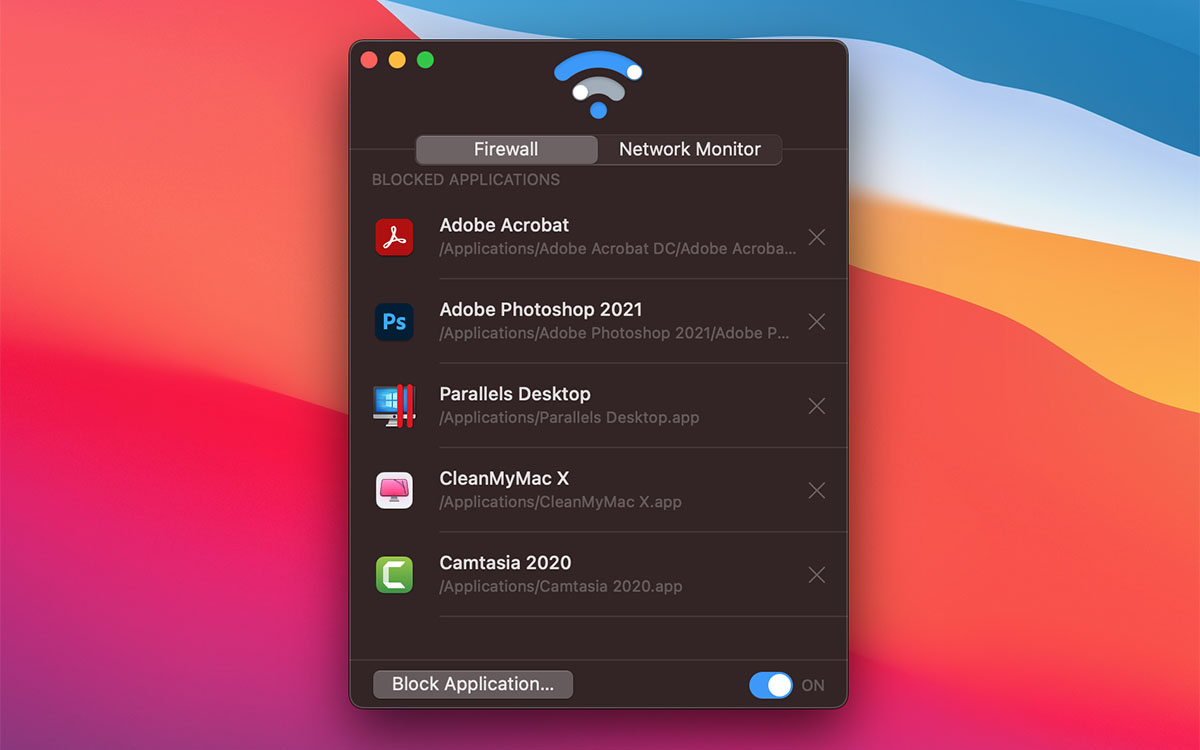Click the Wi-Fi logo icon at window top
Screen dimensions: 1200x750
(598, 85)
